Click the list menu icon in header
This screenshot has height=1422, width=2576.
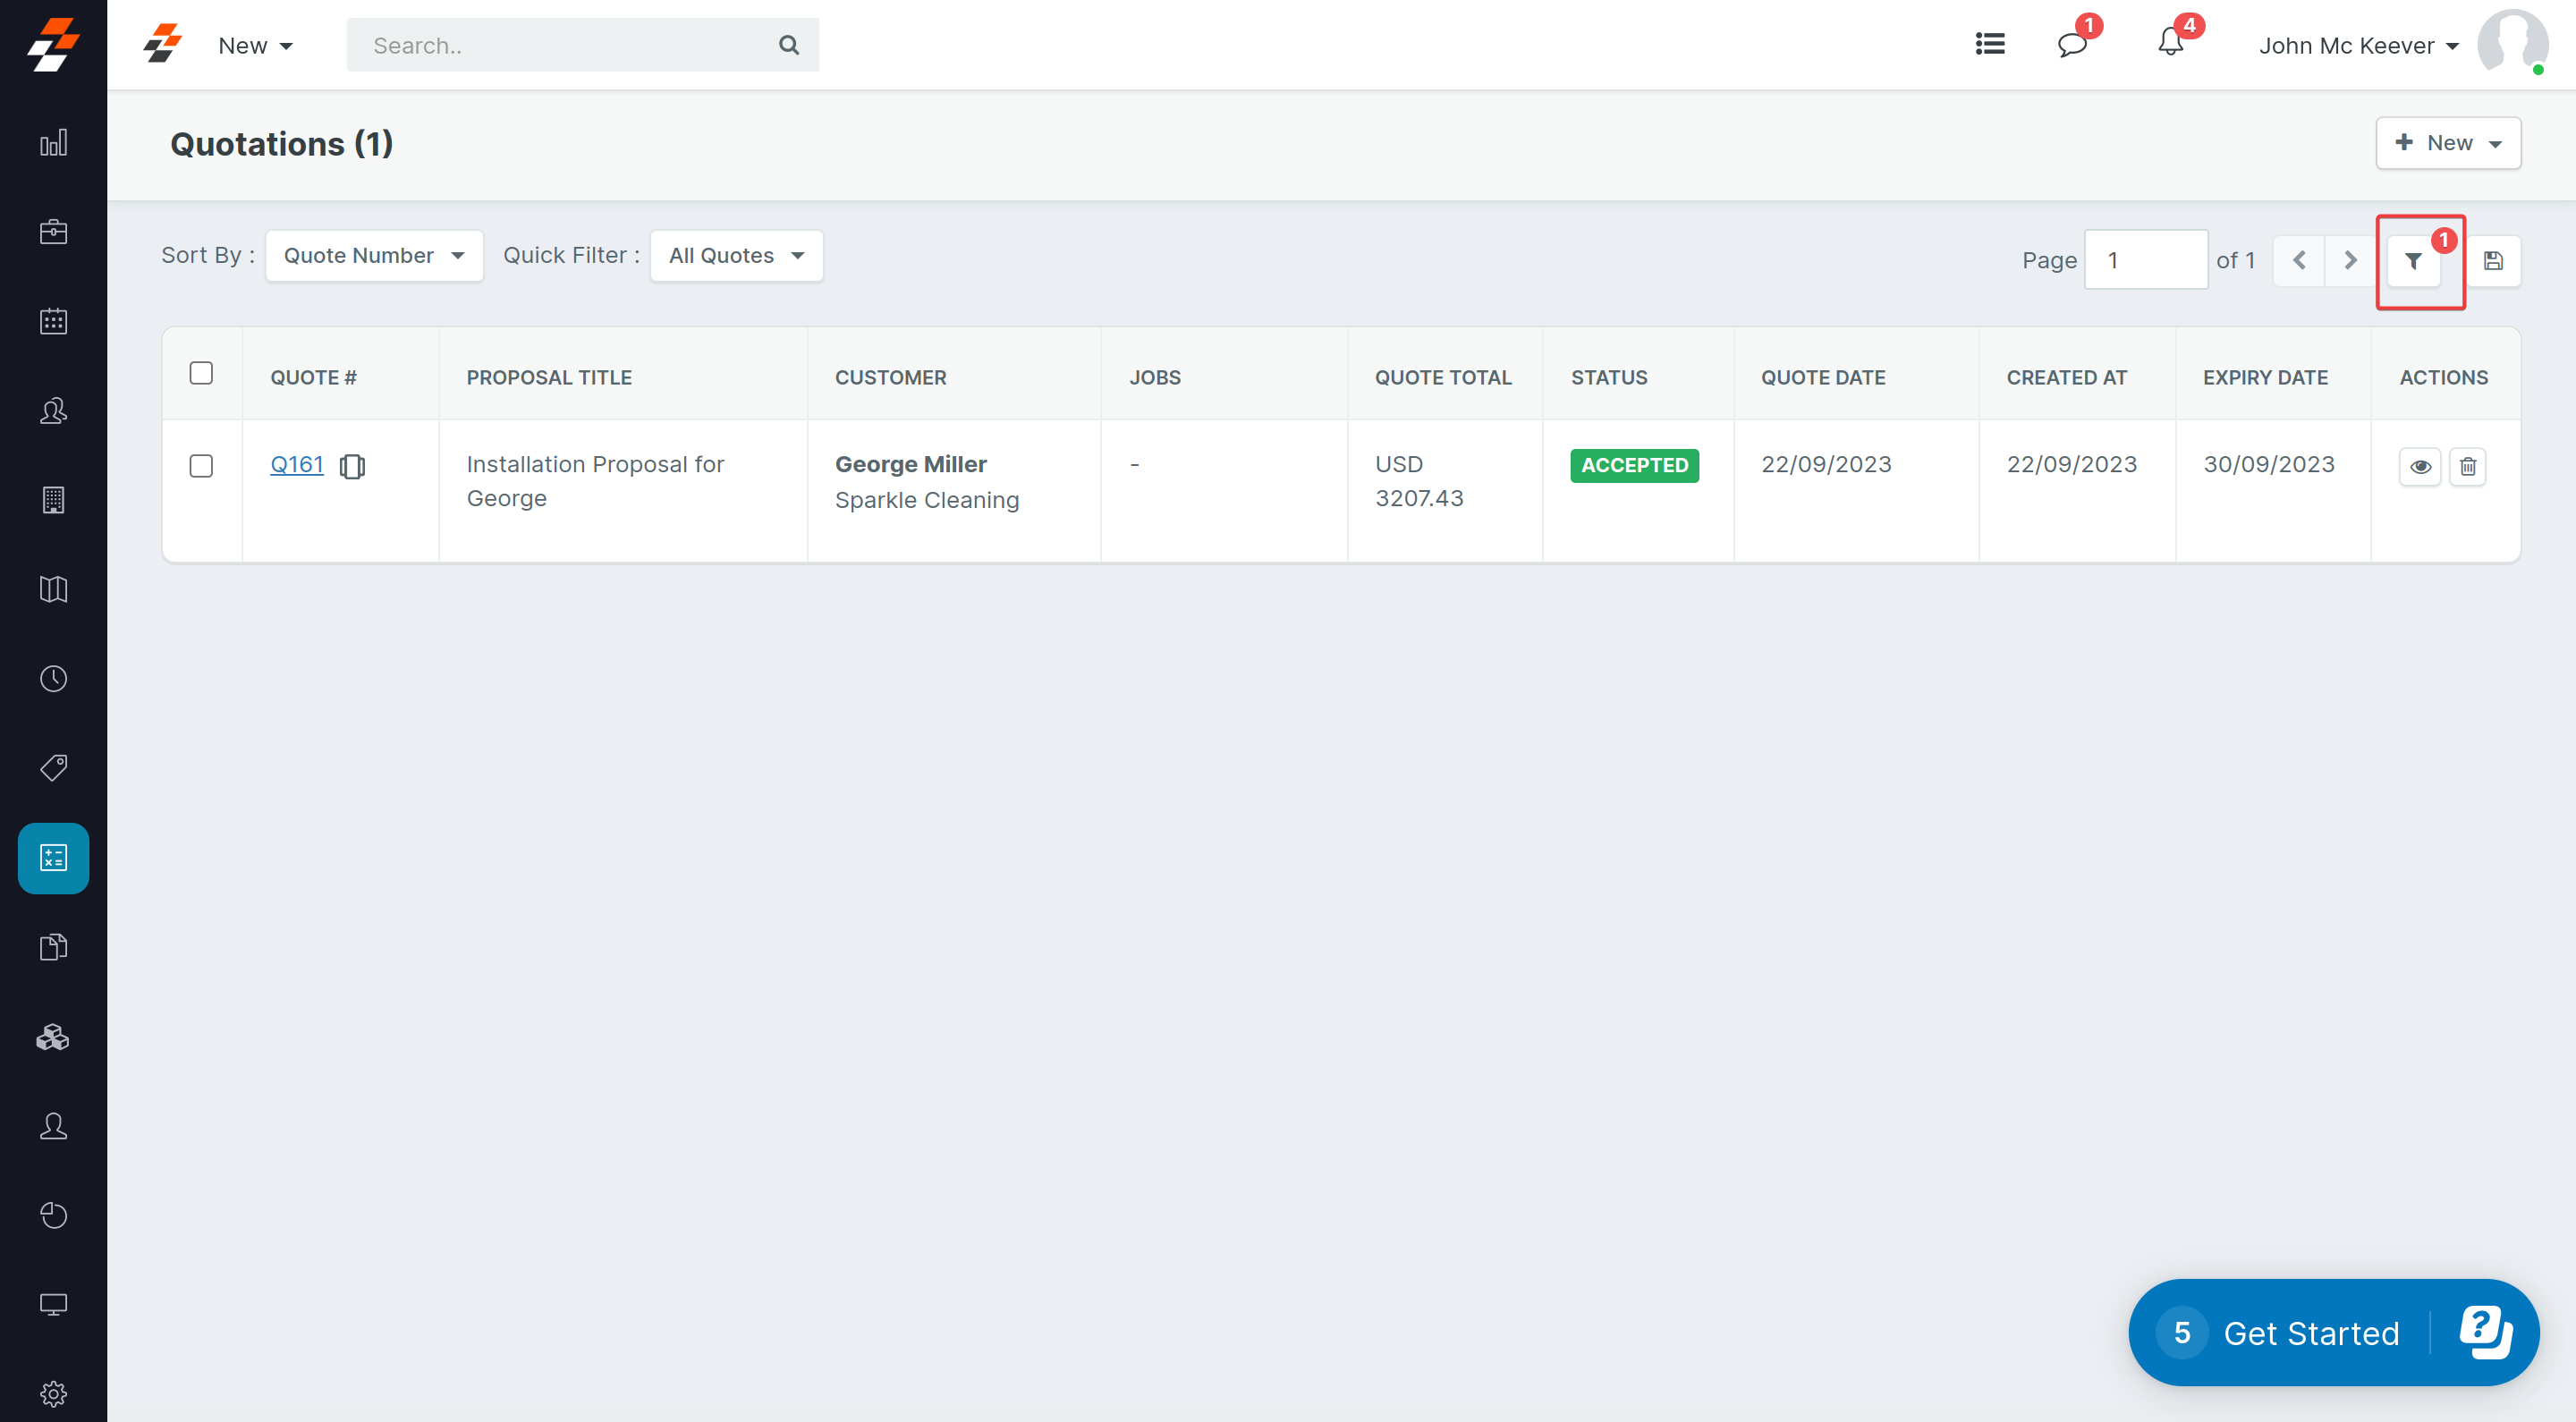1990,44
